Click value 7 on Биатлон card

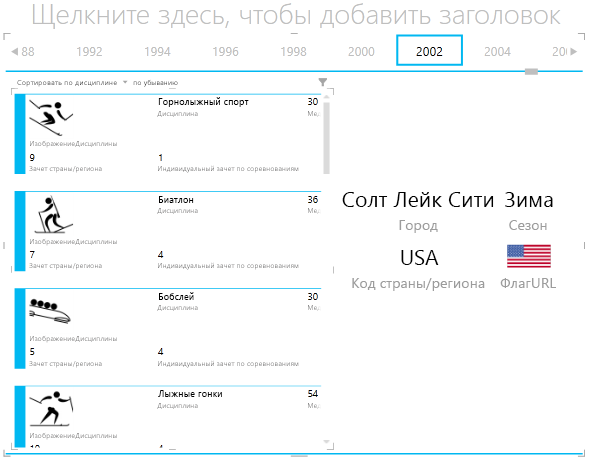pyautogui.click(x=32, y=255)
